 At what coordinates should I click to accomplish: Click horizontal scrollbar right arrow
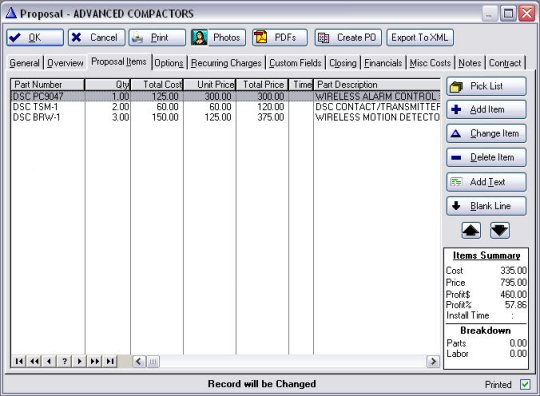tap(433, 361)
